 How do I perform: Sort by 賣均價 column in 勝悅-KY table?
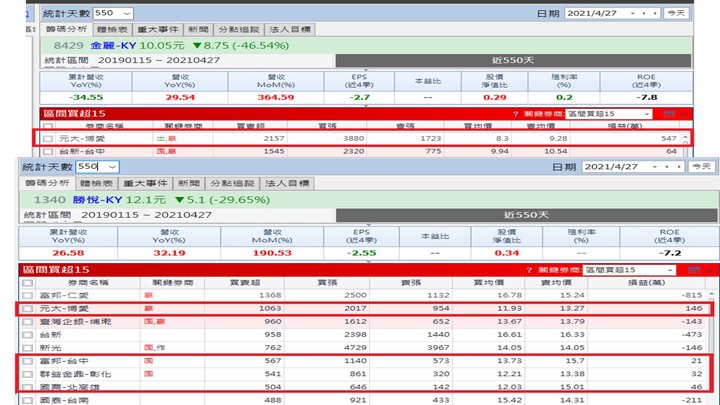coord(557,283)
